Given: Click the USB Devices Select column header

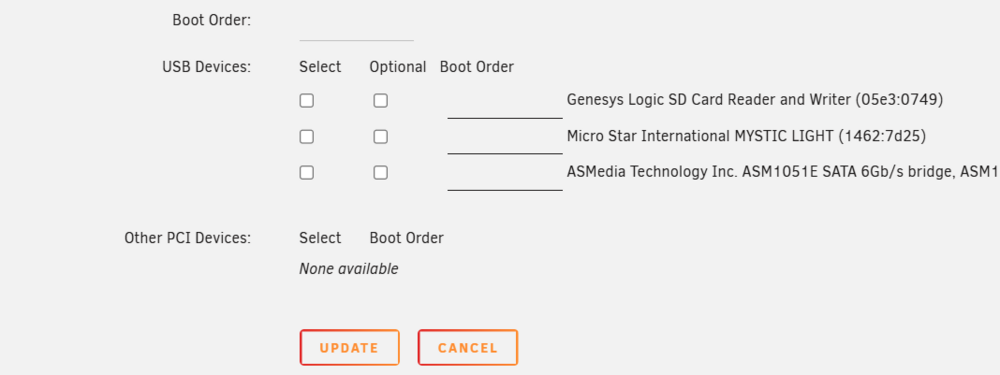Looking at the screenshot, I should pos(320,67).
